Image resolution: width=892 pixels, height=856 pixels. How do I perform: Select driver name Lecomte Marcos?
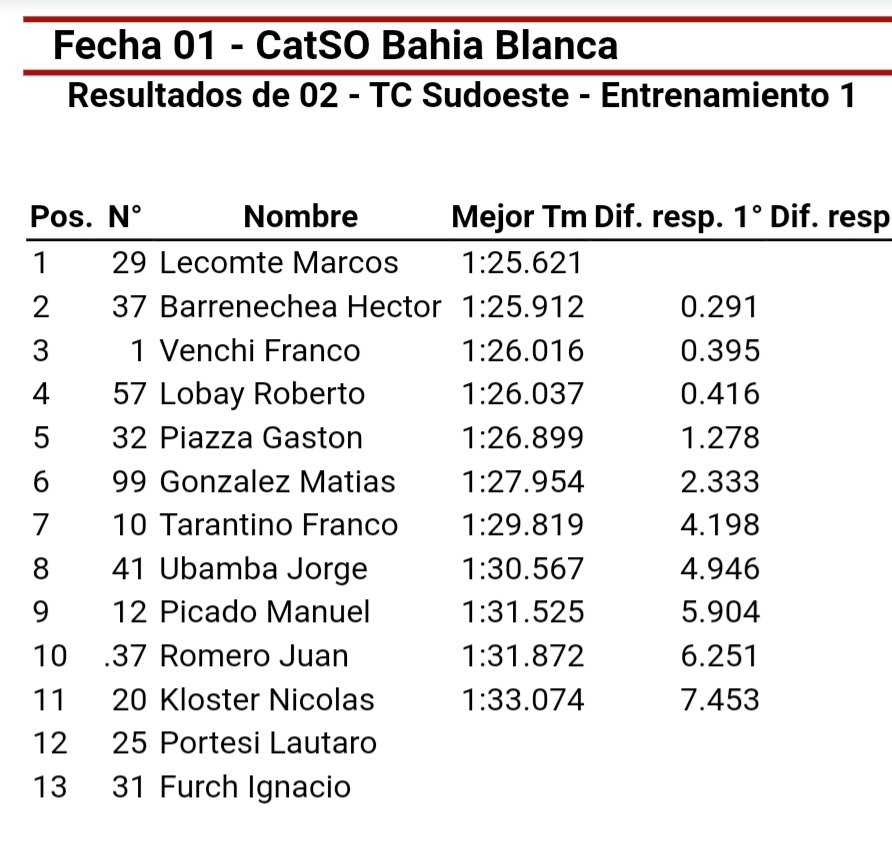coord(279,263)
